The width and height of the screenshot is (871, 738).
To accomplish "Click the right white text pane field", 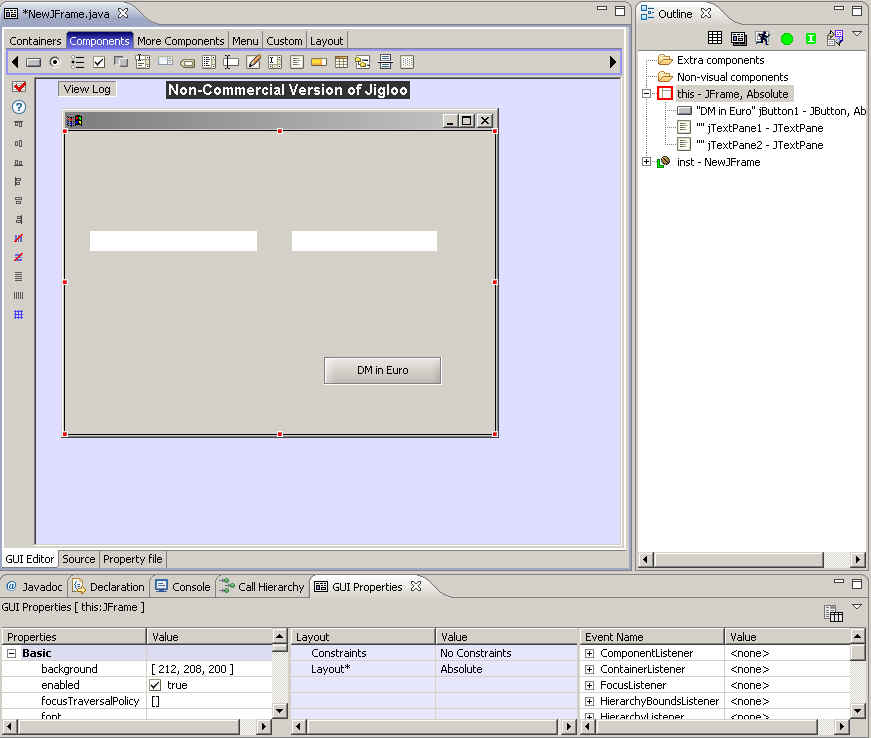I will point(364,241).
